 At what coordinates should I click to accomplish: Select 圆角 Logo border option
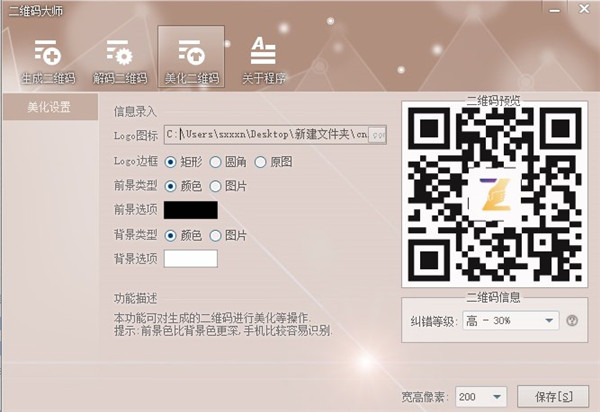click(x=228, y=162)
